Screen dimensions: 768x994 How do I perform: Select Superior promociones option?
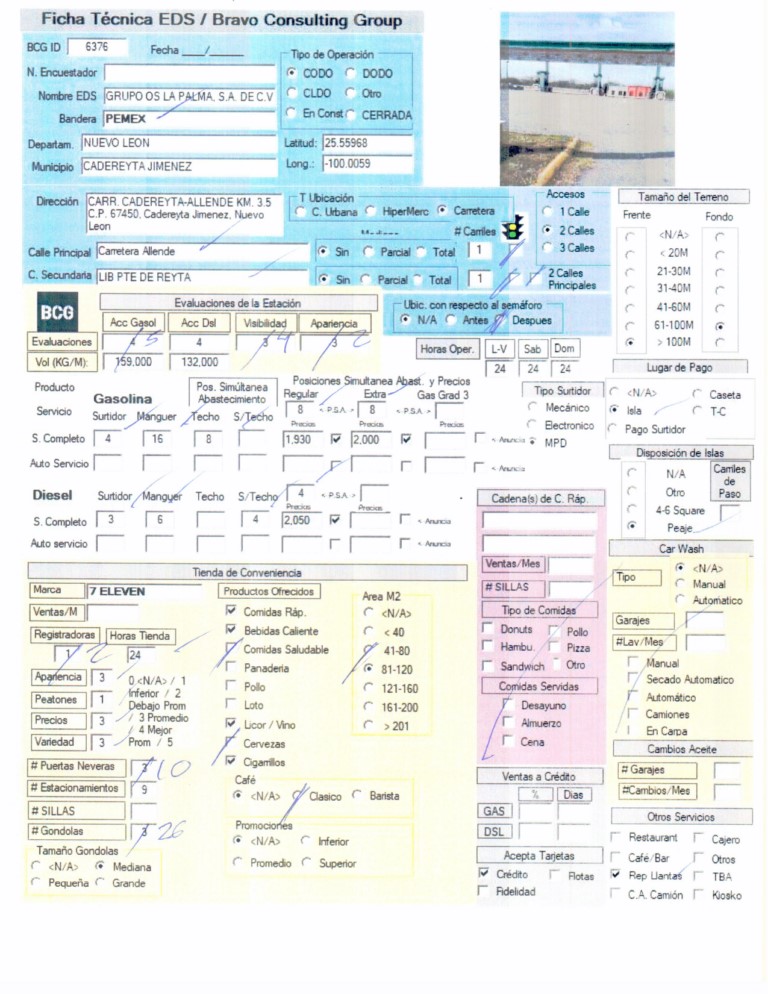pyautogui.click(x=306, y=862)
